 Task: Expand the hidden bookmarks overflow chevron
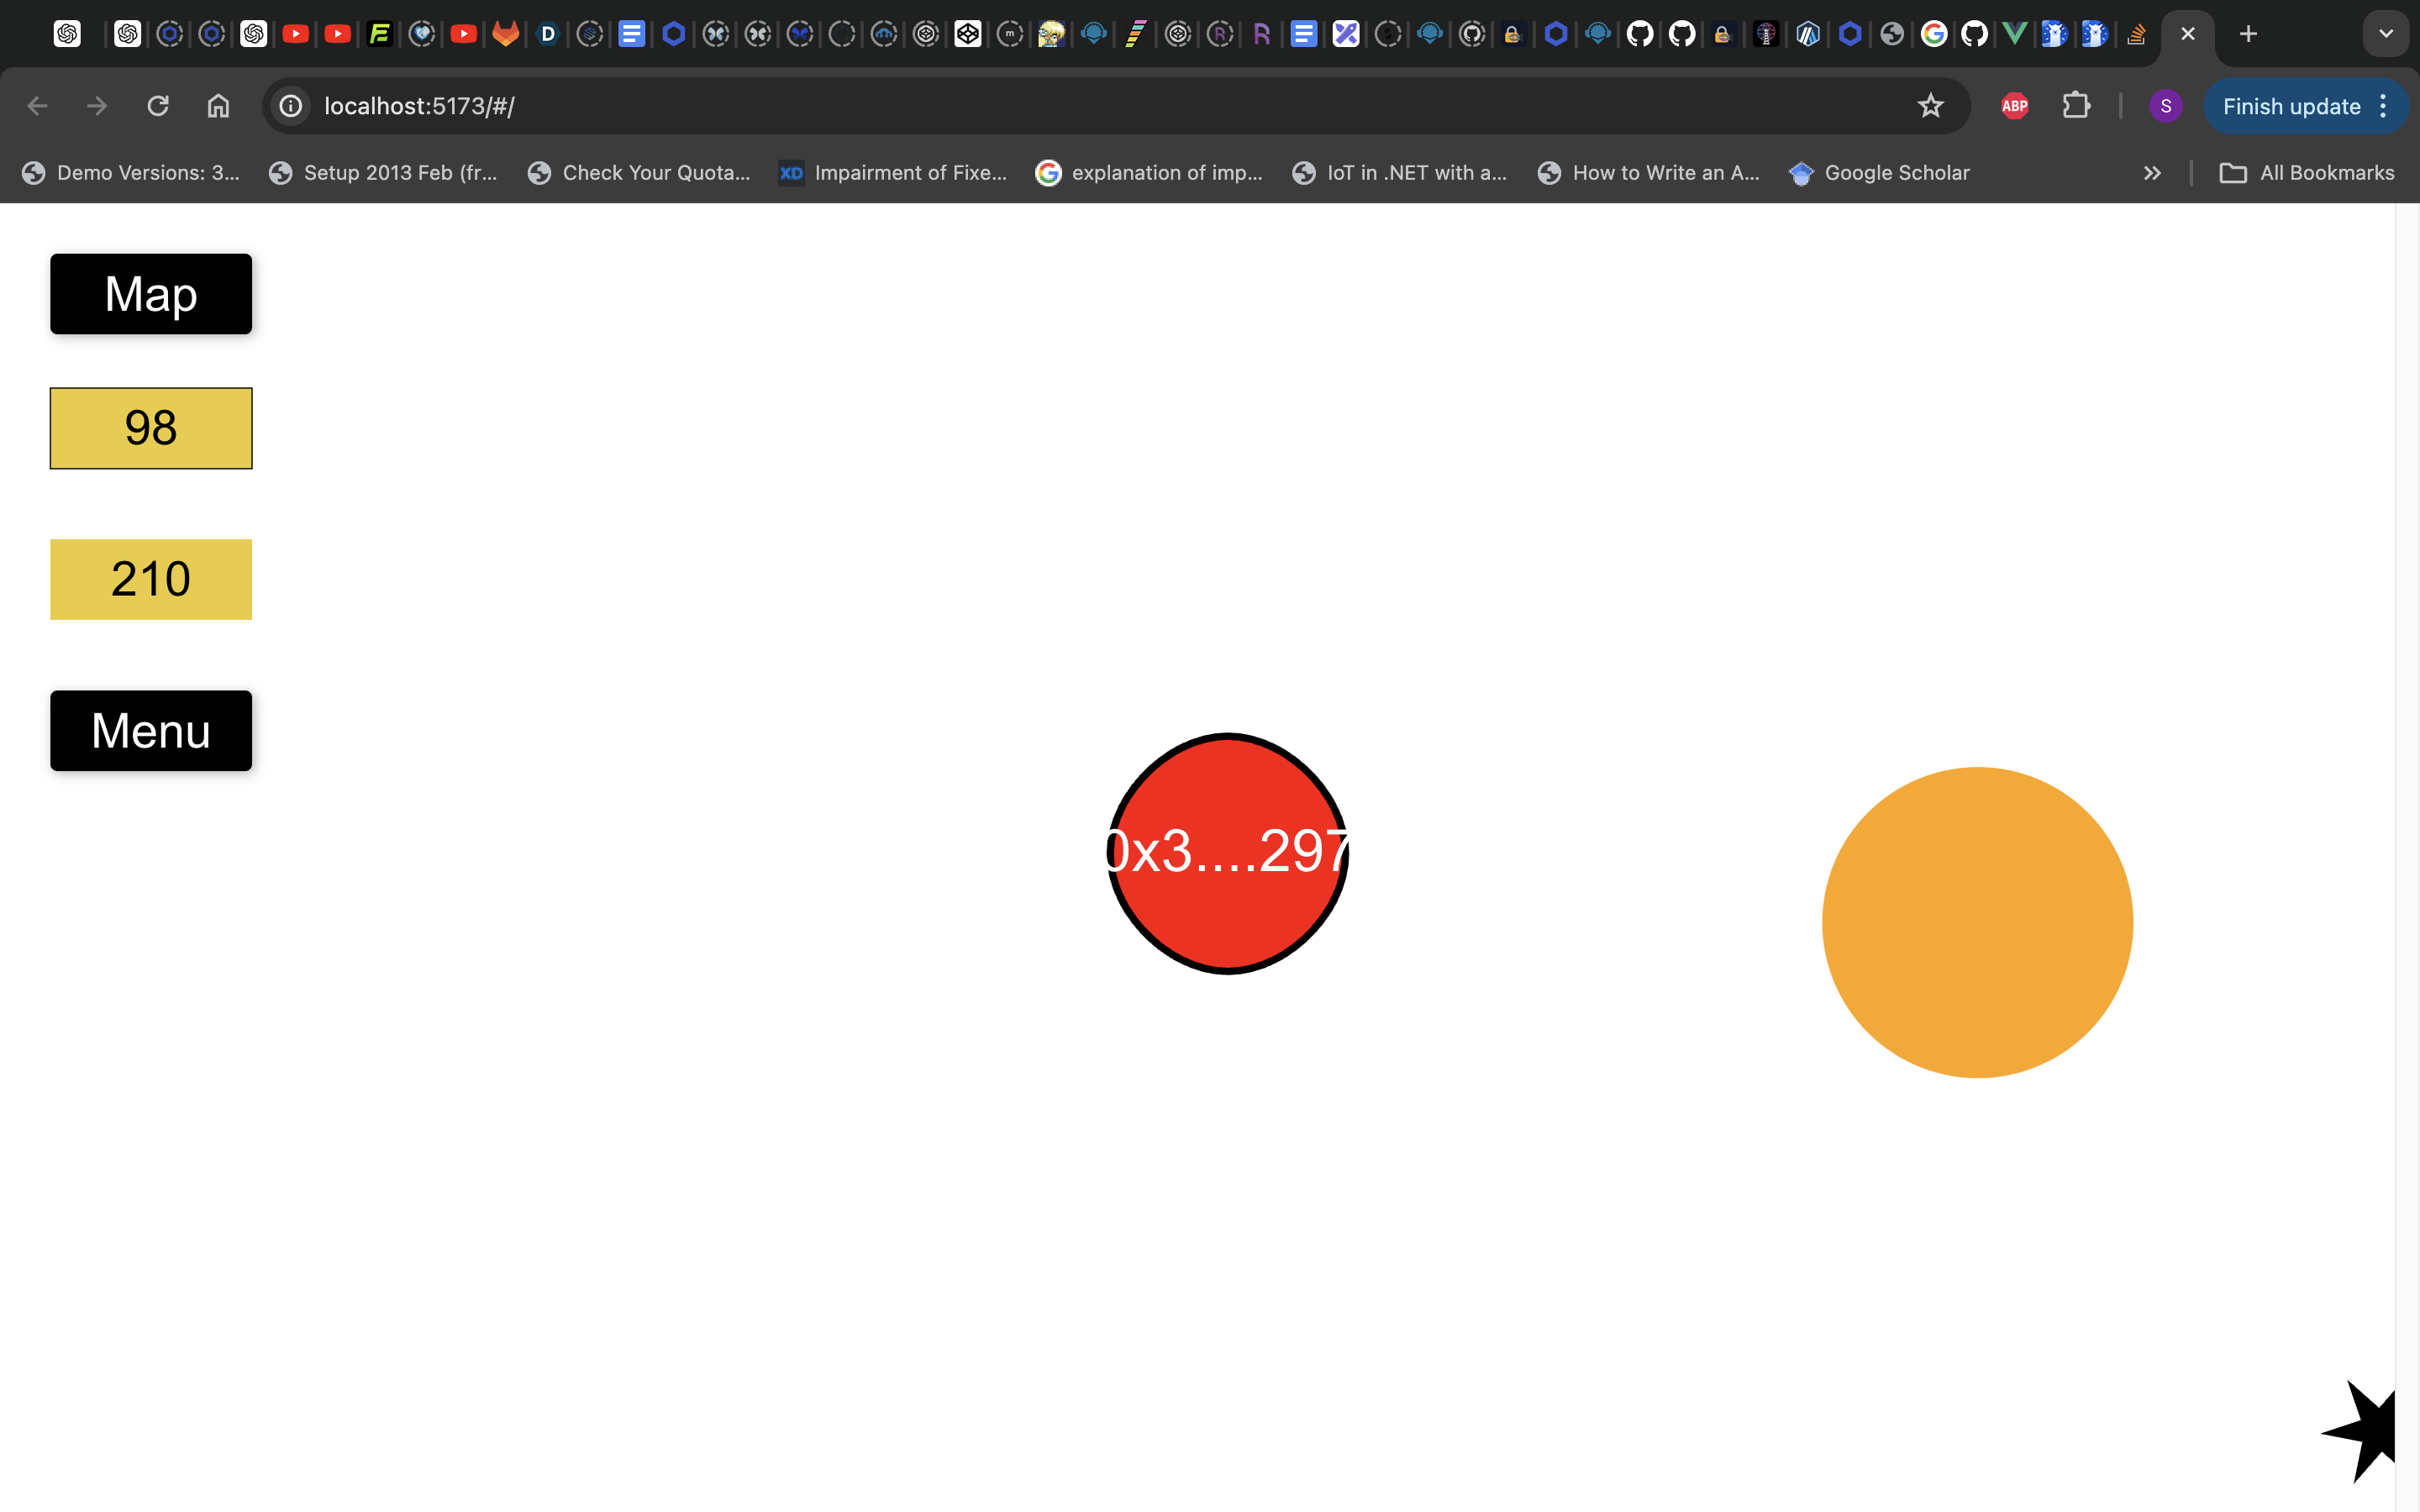tap(2152, 173)
